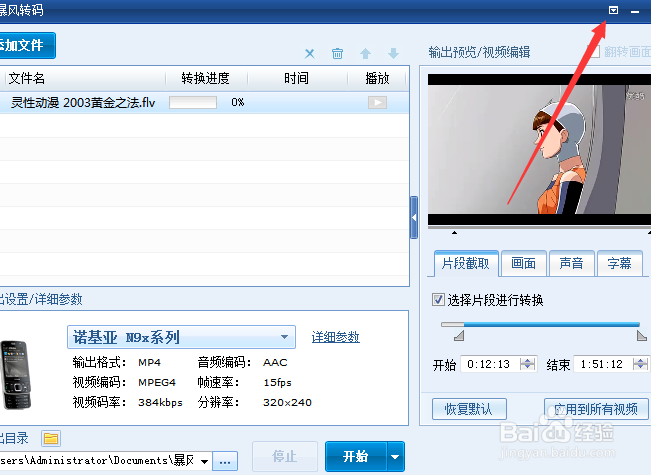Click the 开始 time field 0:12:13
The height and width of the screenshot is (475, 651).
[x=489, y=365]
